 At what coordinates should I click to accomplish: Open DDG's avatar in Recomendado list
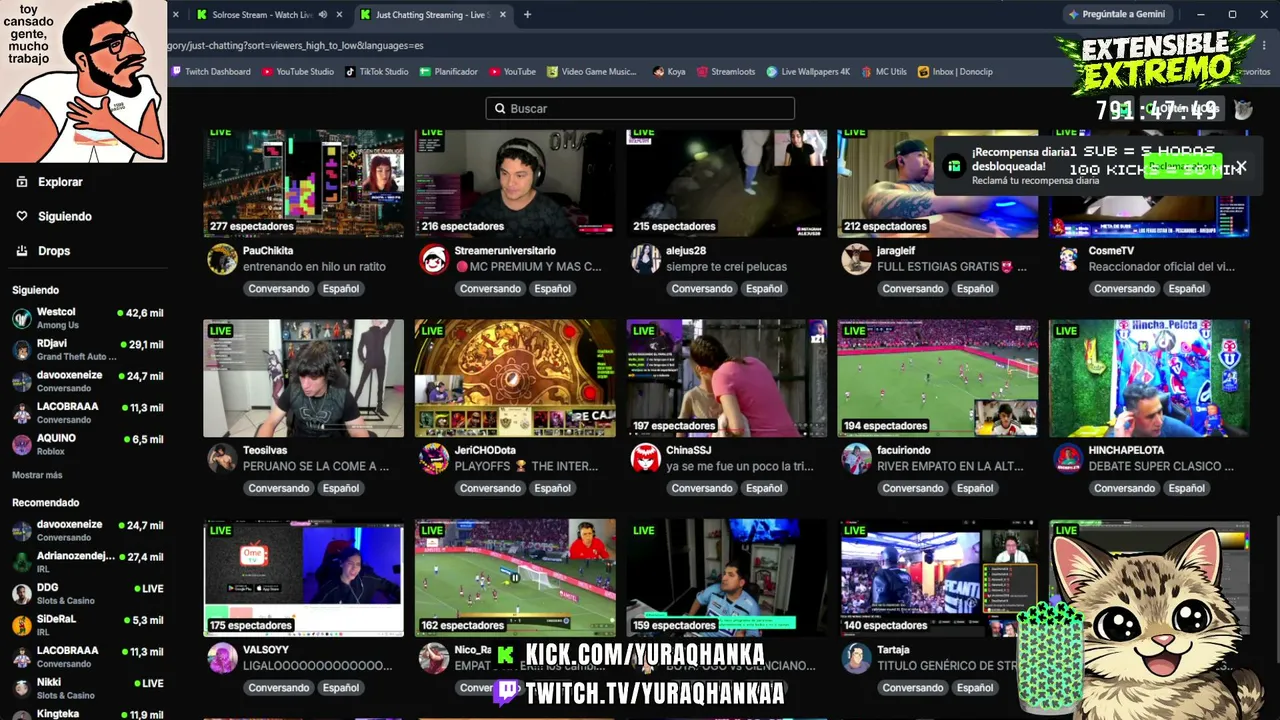click(x=21, y=594)
